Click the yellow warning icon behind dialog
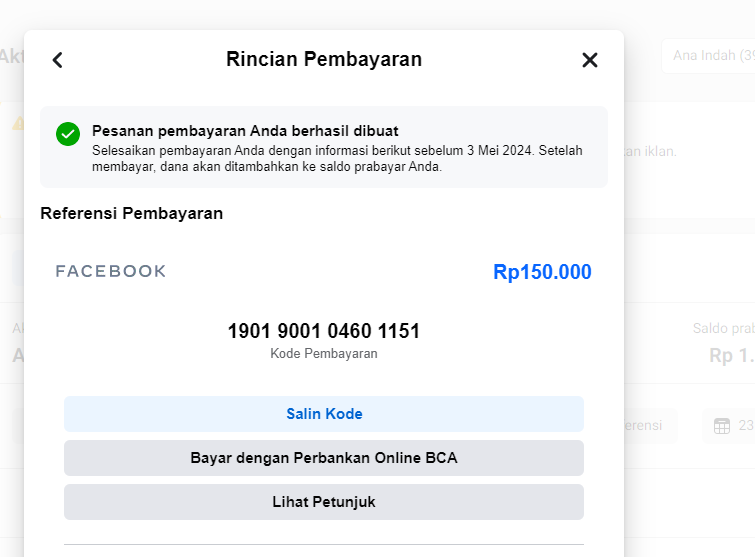Image resolution: width=755 pixels, height=557 pixels. pyautogui.click(x=18, y=123)
